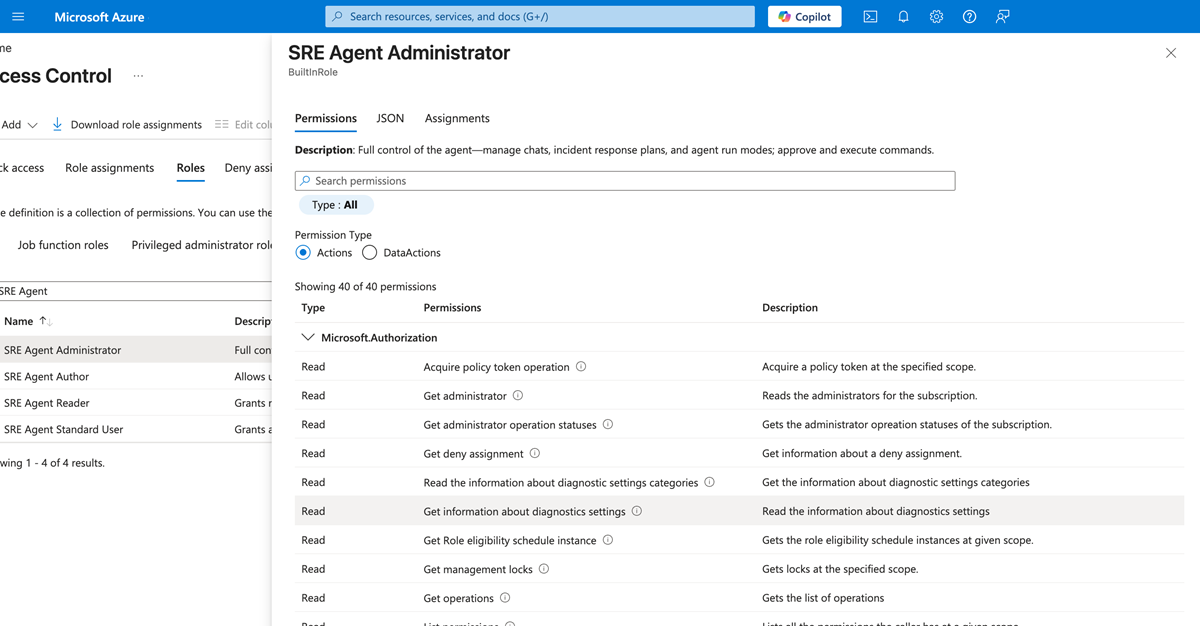Close the SRE Agent Administrator panel
The image size is (1200, 626).
click(x=1171, y=53)
